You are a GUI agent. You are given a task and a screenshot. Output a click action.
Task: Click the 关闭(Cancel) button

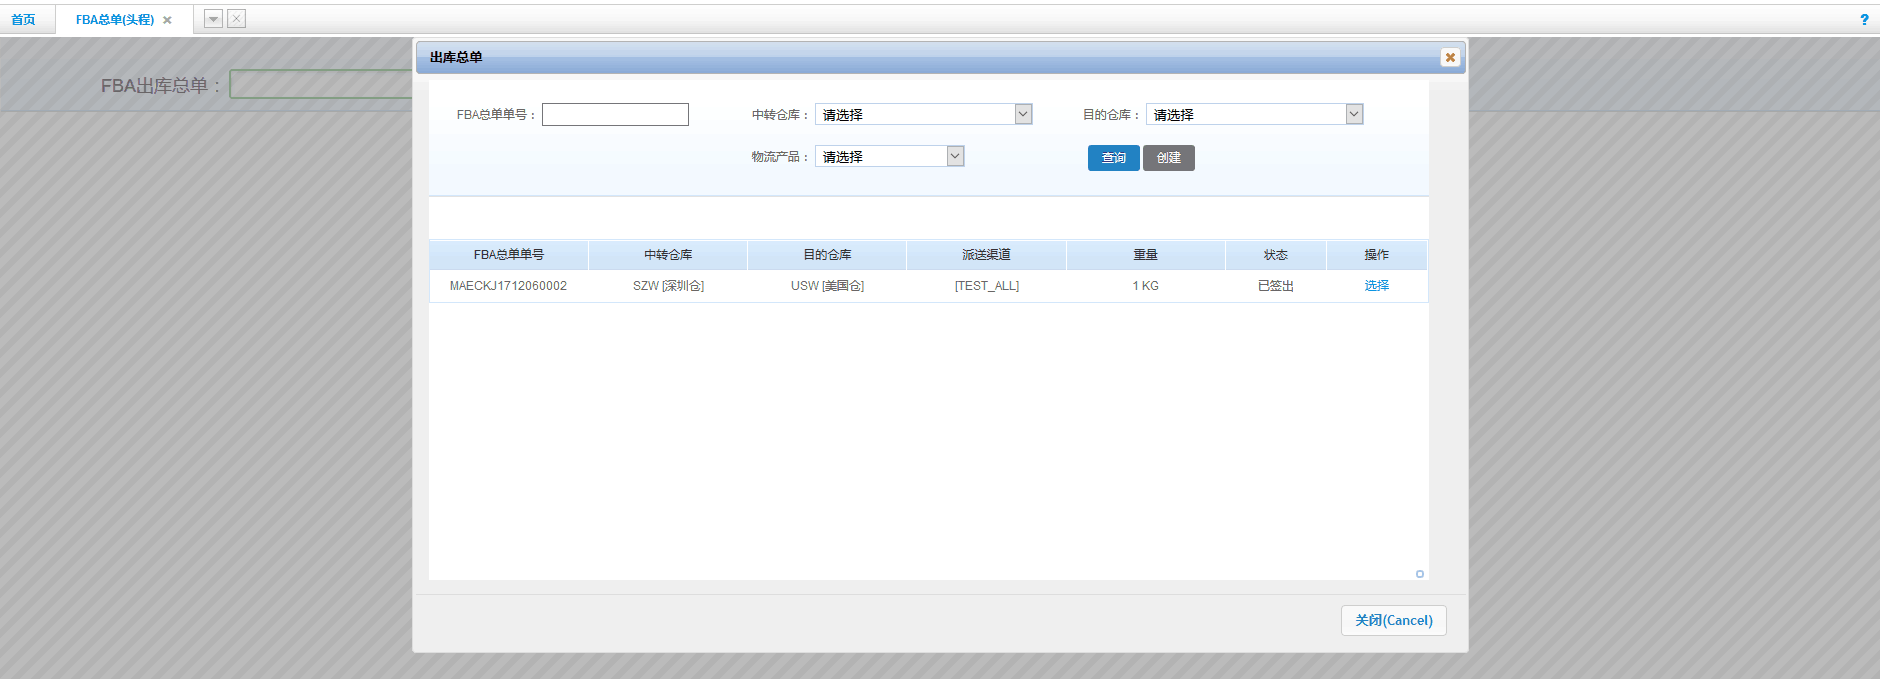coord(1393,620)
